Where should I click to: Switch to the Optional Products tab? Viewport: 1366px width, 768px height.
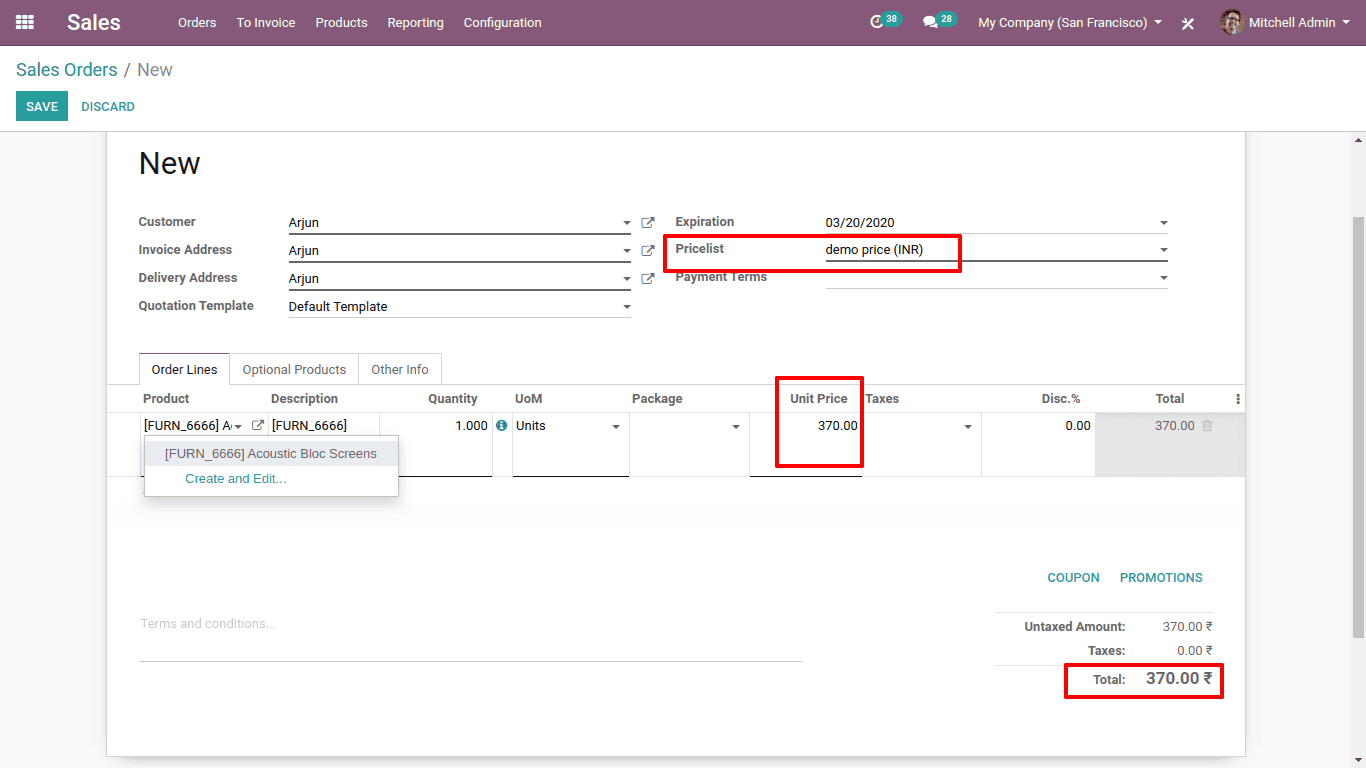coord(294,369)
